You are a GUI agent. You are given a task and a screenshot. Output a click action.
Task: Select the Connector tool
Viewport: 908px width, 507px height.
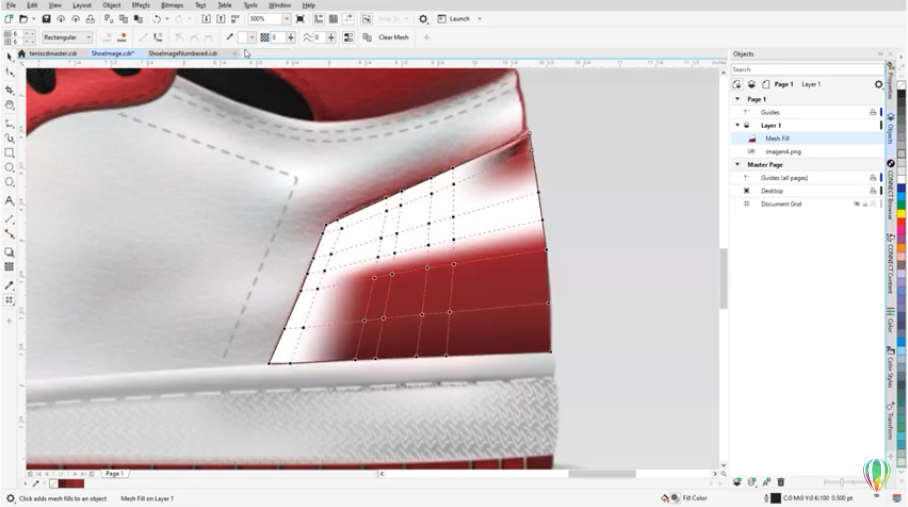tap(9, 234)
